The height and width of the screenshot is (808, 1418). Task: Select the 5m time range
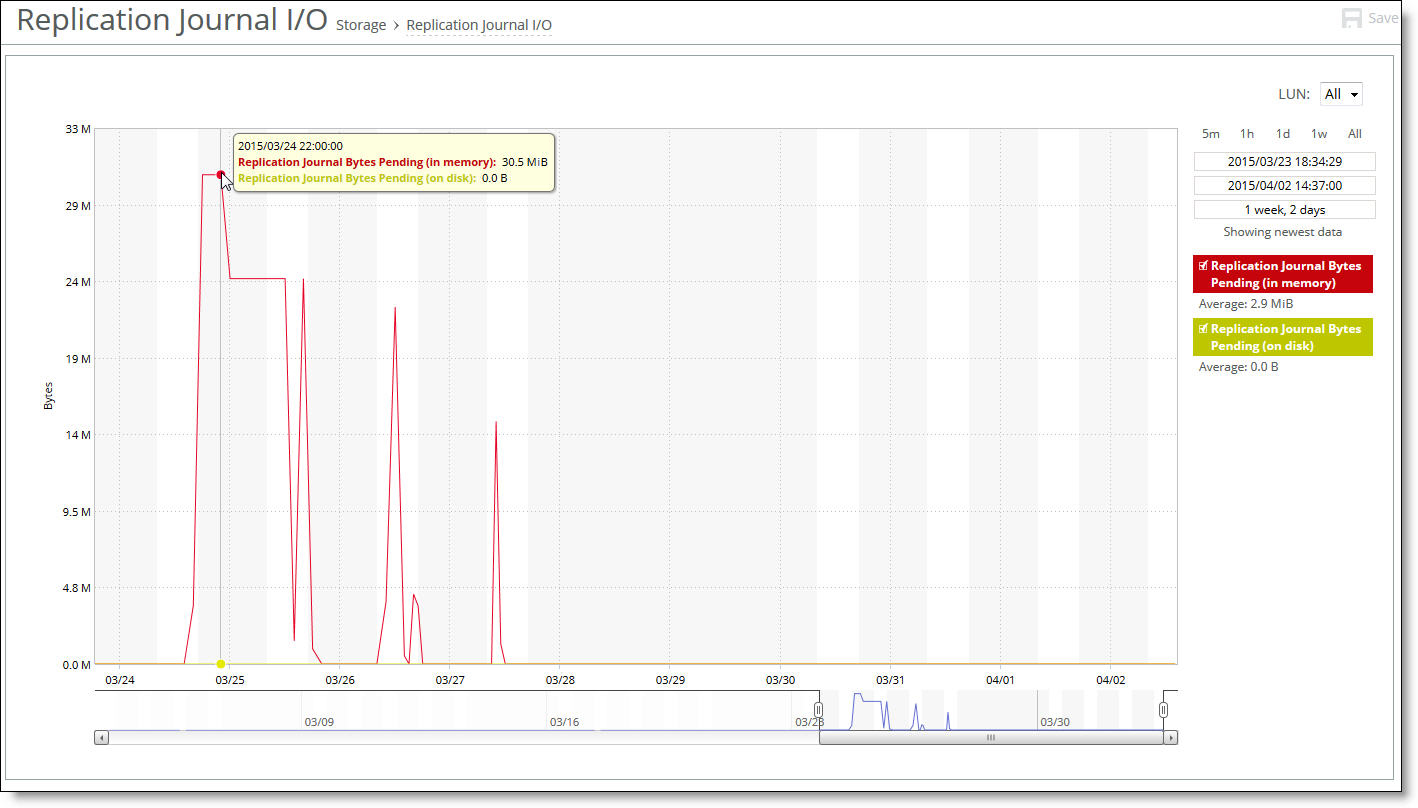(x=1211, y=133)
